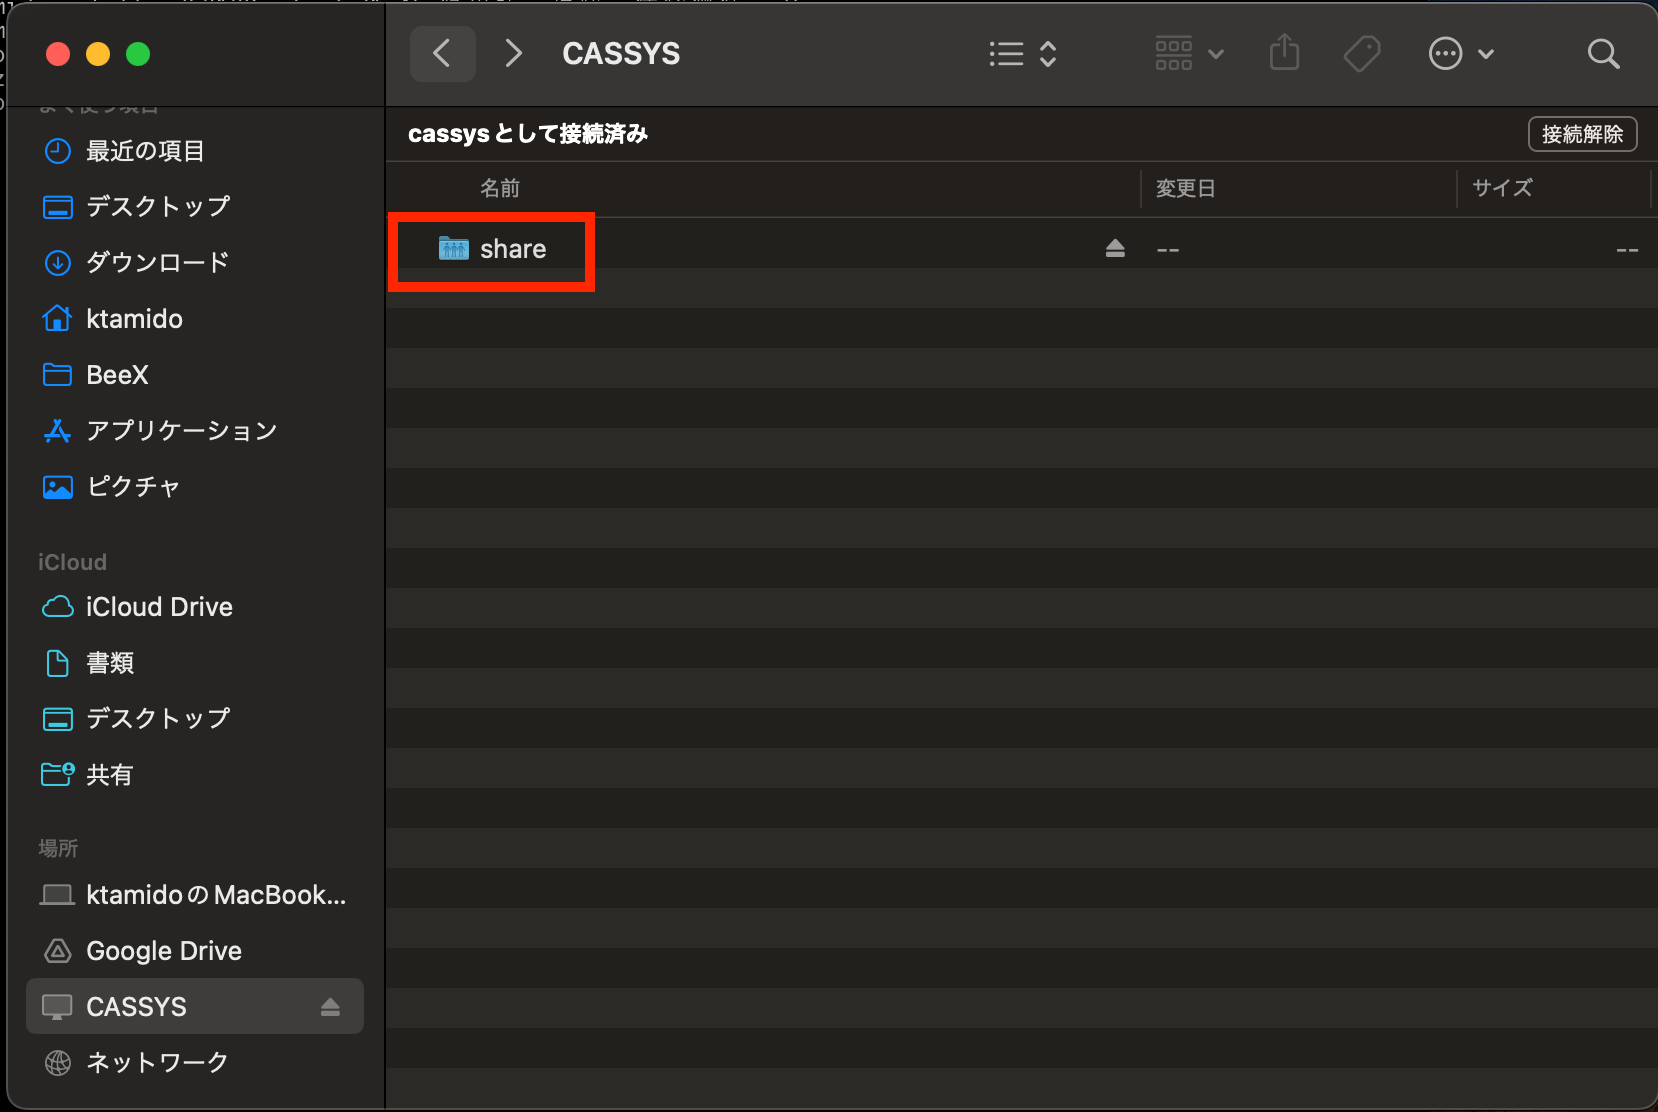This screenshot has height=1112, width=1658.
Task: Click the Share toolbar icon
Action: coord(1285,53)
